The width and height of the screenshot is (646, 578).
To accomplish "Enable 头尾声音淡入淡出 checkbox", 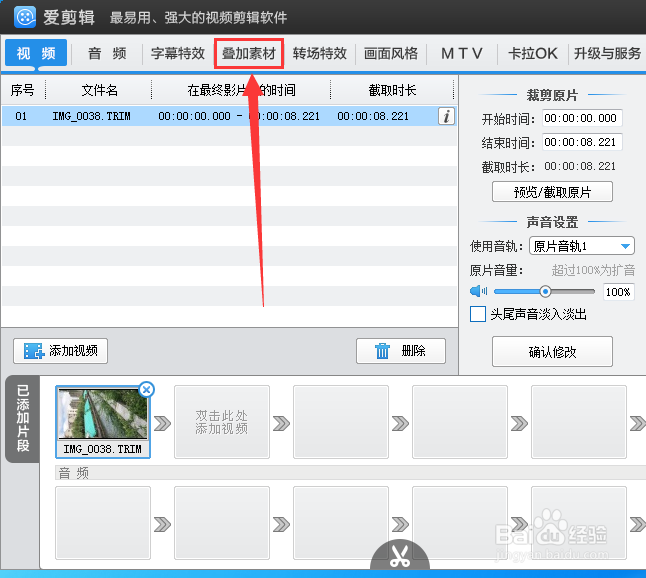I will tap(478, 314).
